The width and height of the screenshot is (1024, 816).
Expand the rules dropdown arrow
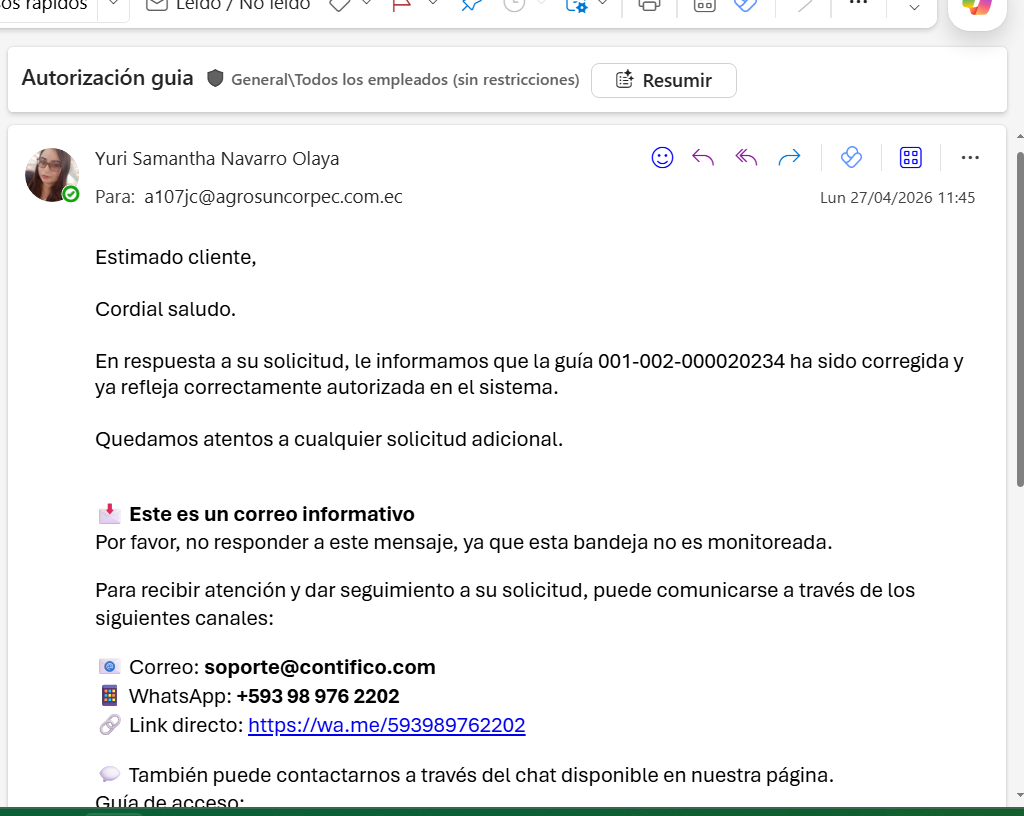[x=603, y=4]
